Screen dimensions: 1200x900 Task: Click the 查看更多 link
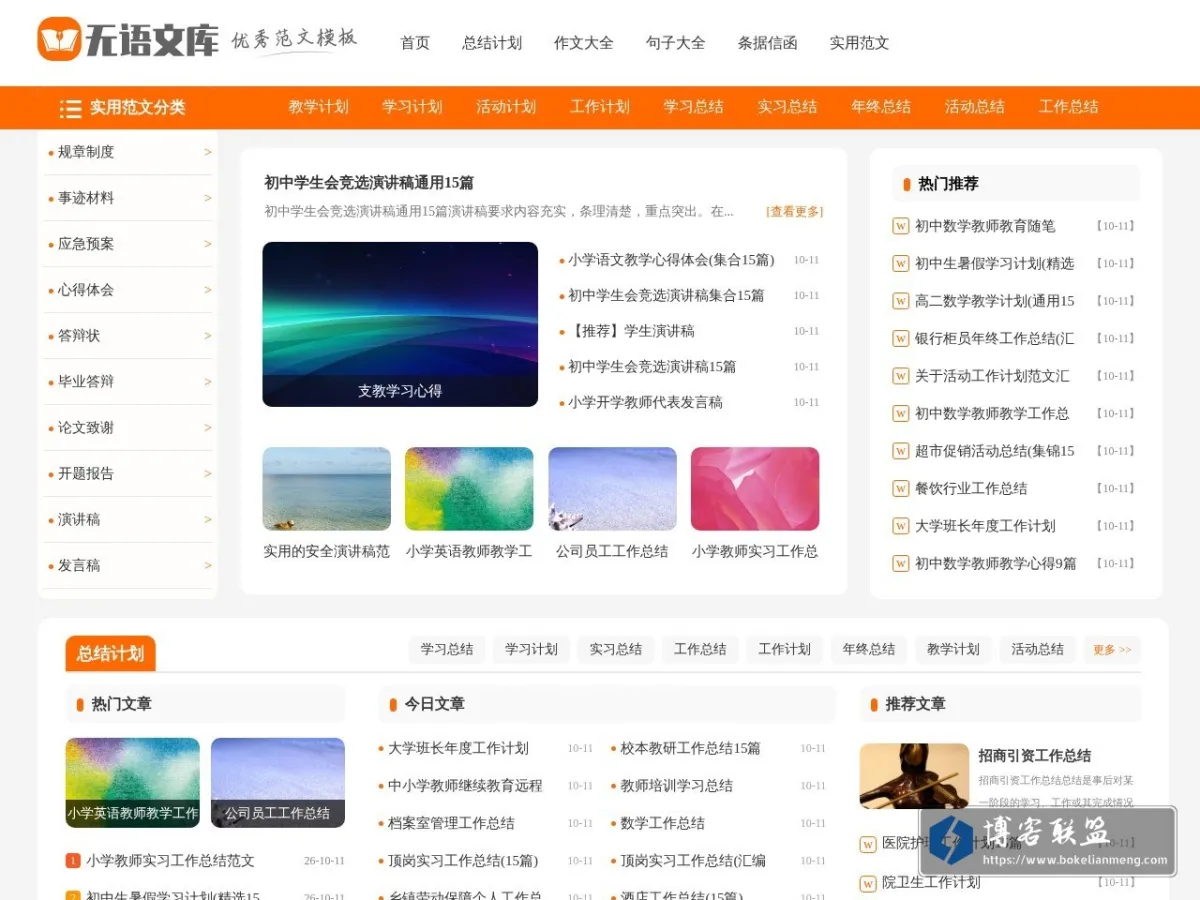click(x=794, y=212)
